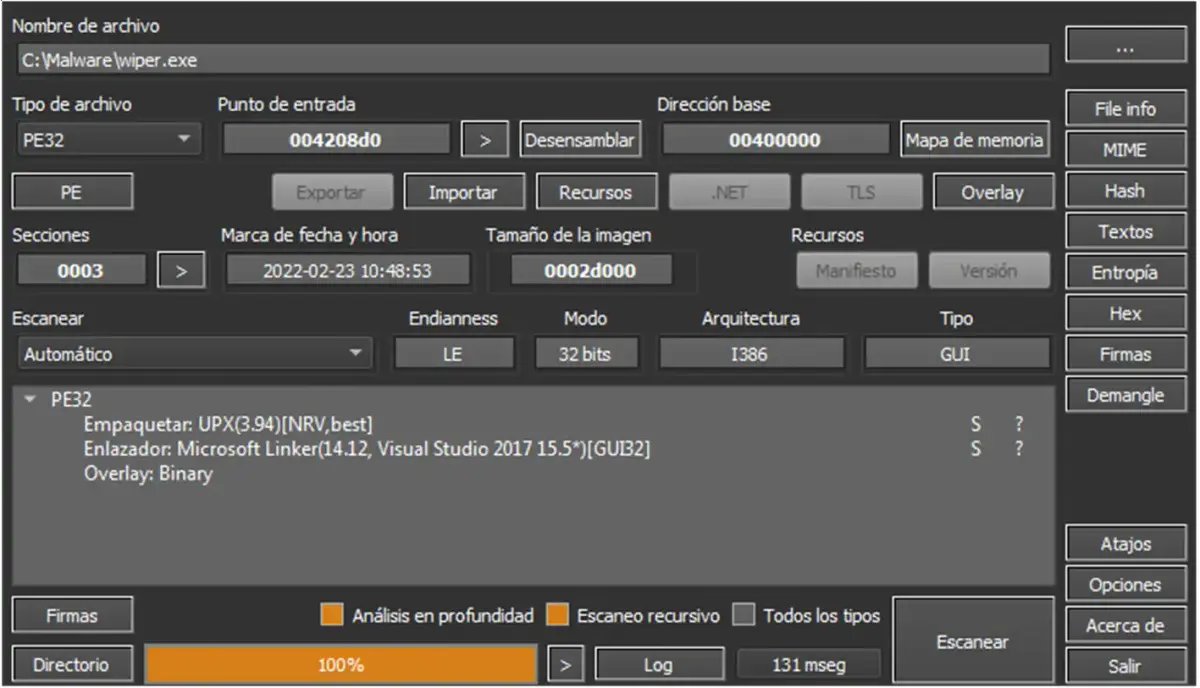Click the base address value 00400000
Viewport: 1200px width, 688px height.
[775, 140]
